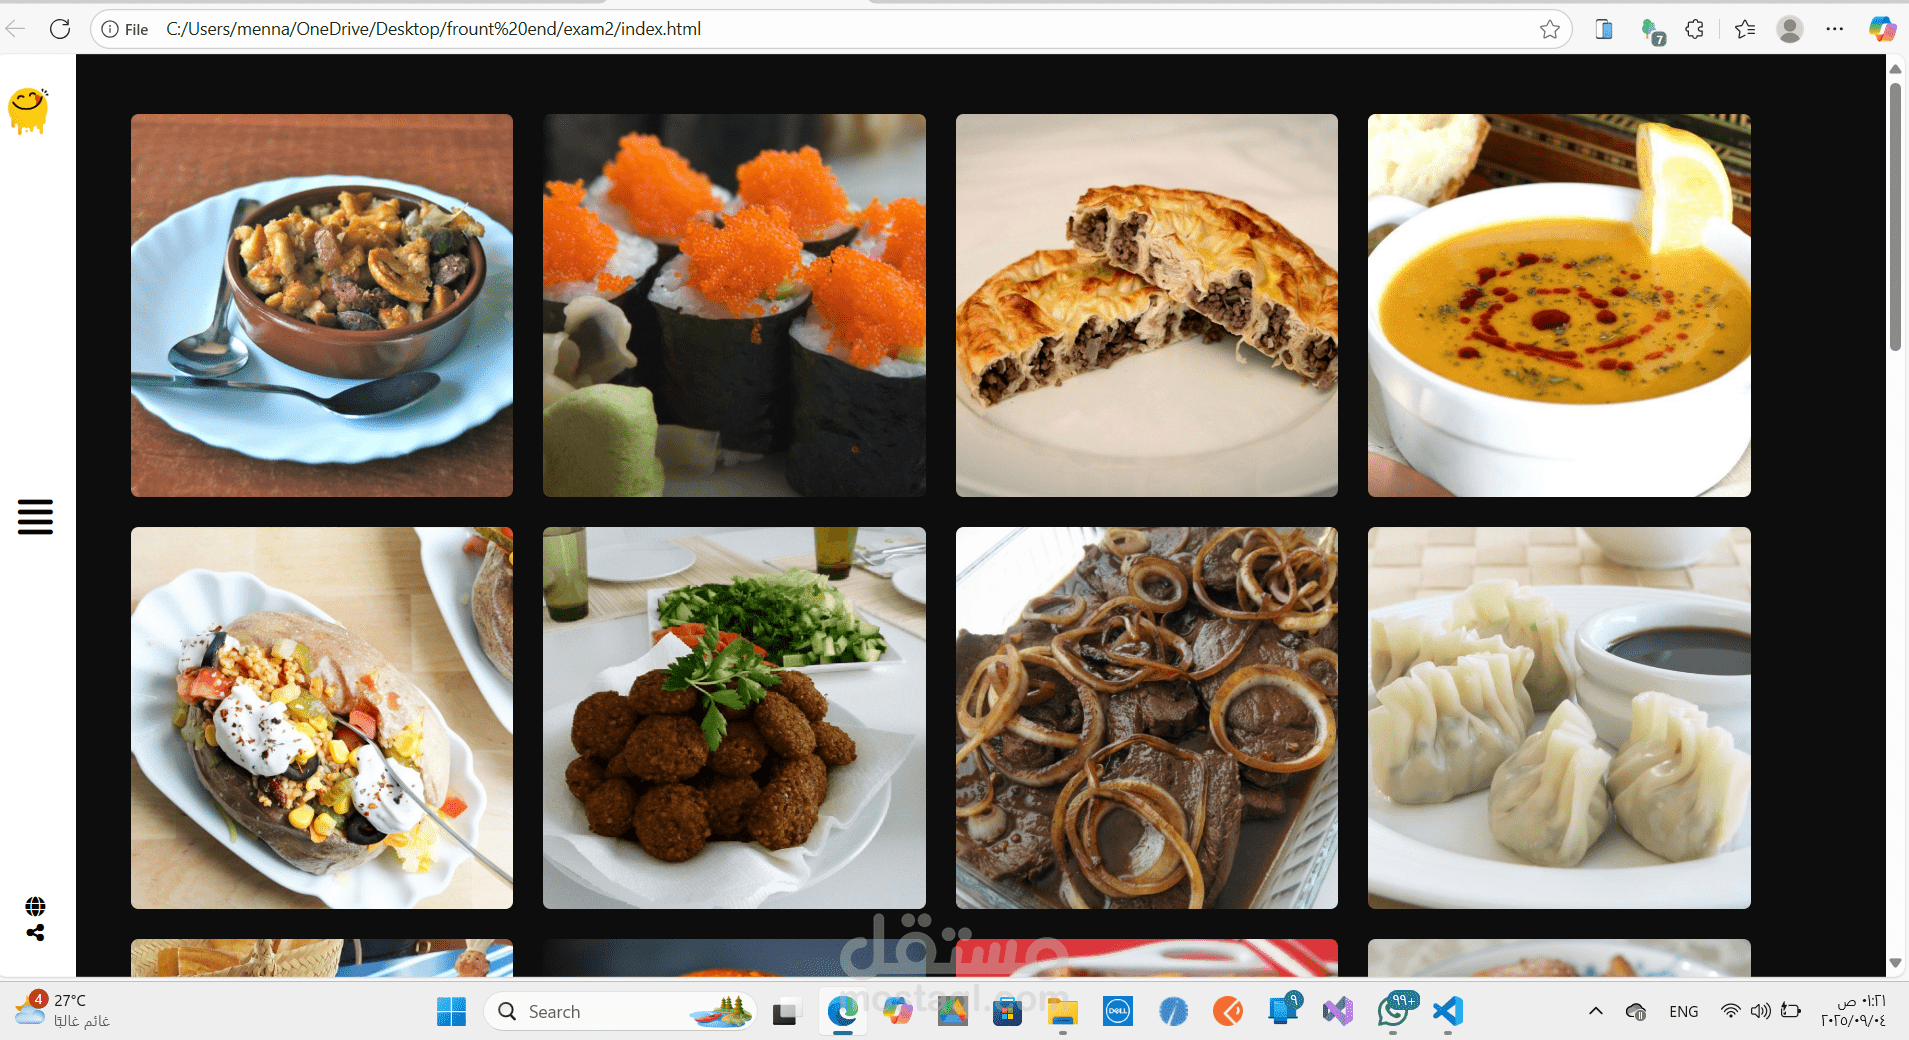Open the sushi with orange roe image

pos(734,305)
